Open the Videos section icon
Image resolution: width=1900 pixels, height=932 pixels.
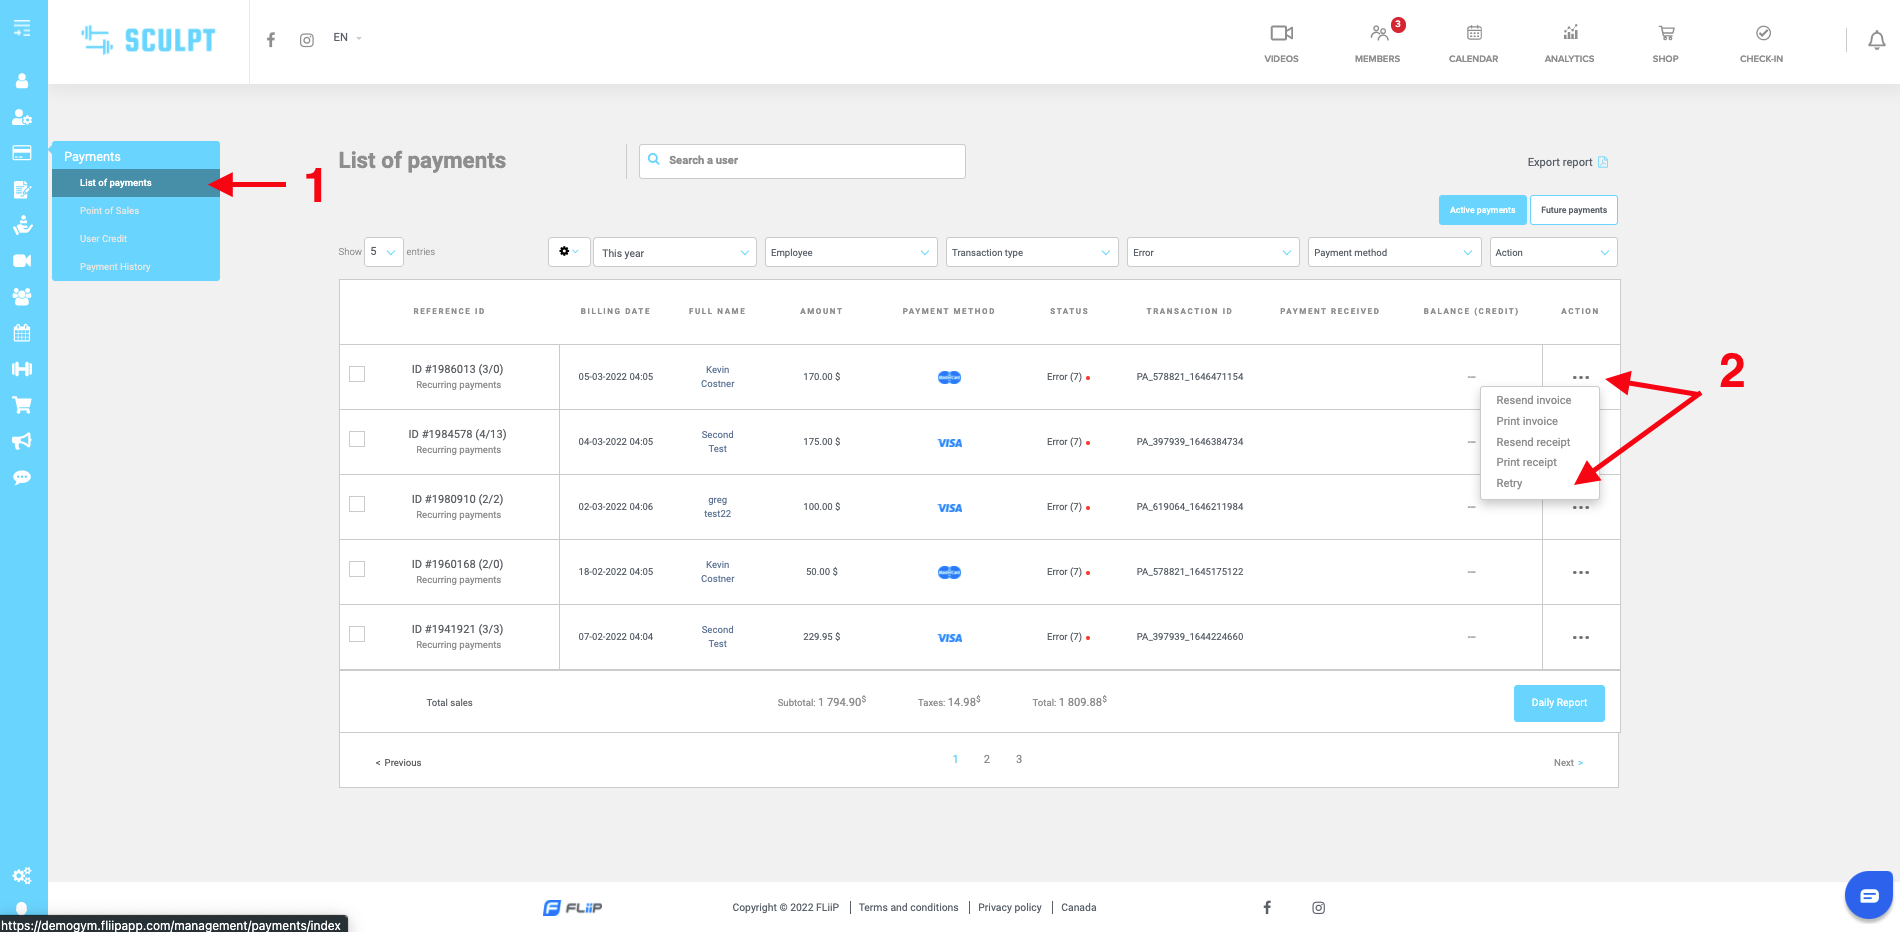(x=1281, y=34)
